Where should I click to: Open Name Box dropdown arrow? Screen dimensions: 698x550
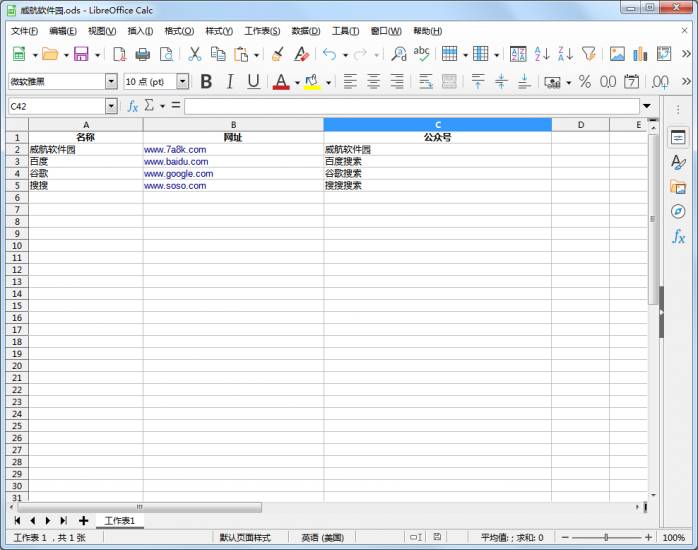click(x=111, y=106)
